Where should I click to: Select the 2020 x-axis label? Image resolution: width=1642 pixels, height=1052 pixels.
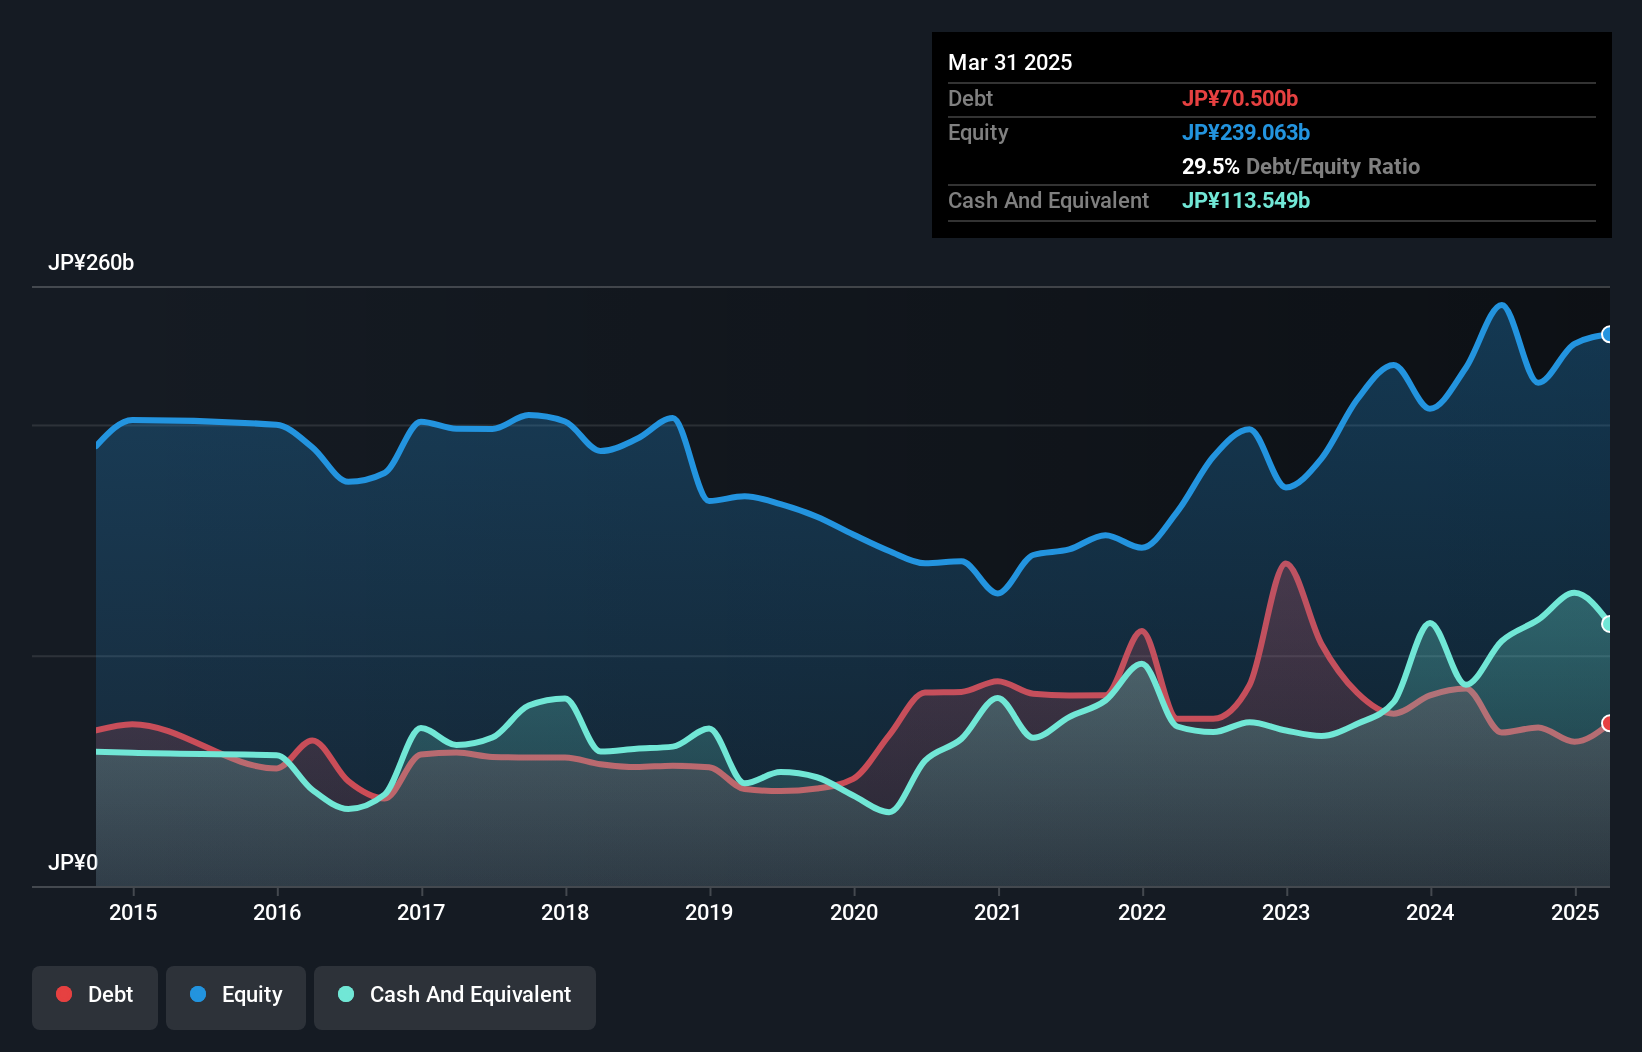tap(854, 912)
